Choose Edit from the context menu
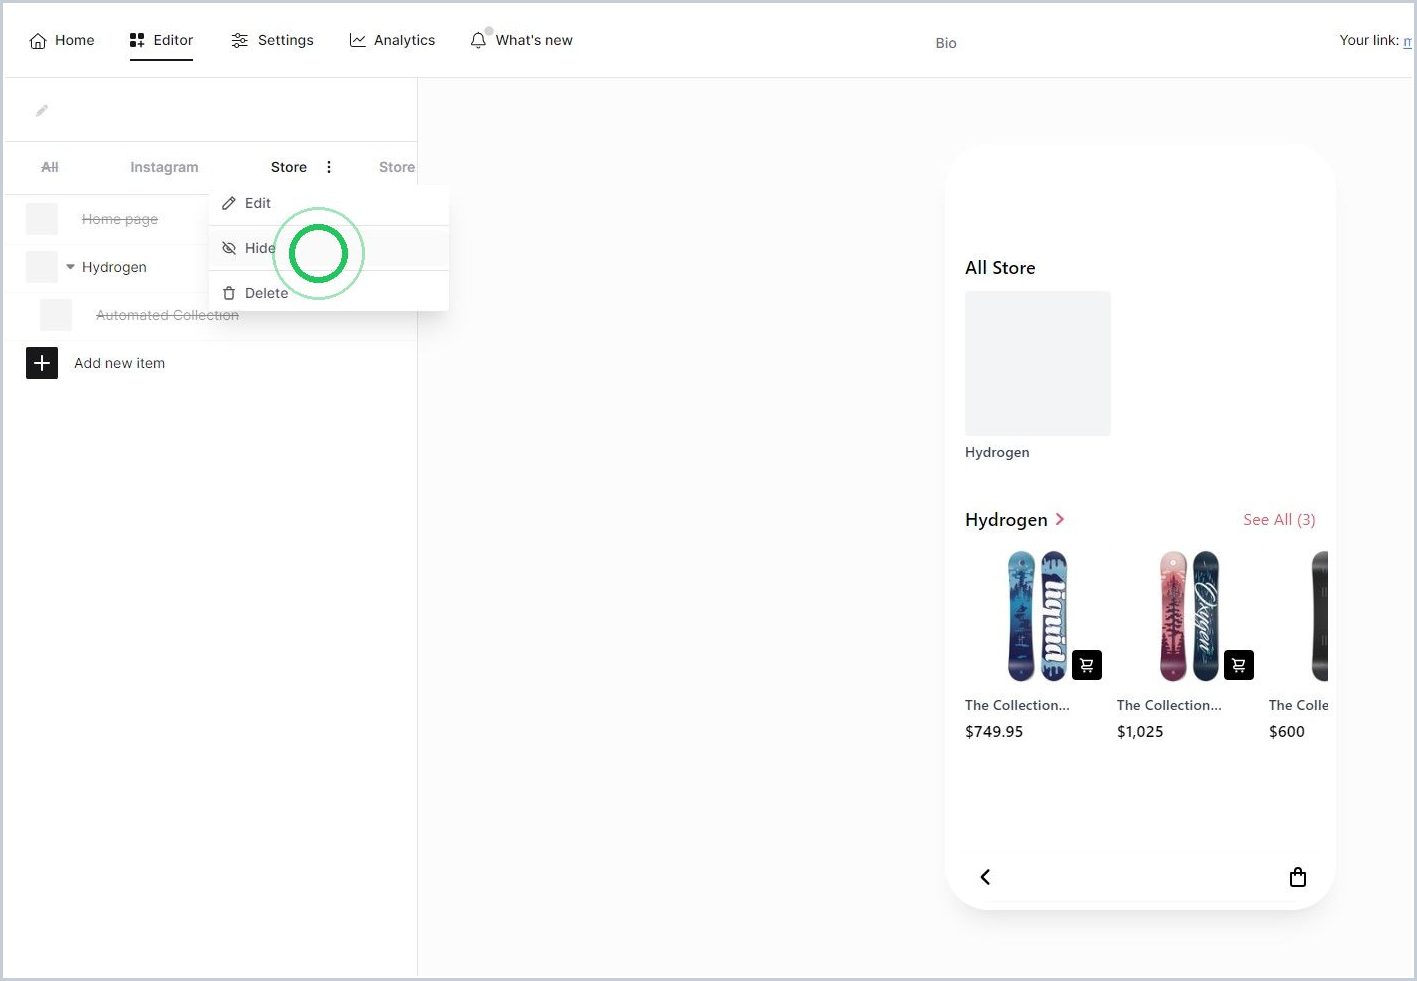1417x981 pixels. (x=329, y=203)
